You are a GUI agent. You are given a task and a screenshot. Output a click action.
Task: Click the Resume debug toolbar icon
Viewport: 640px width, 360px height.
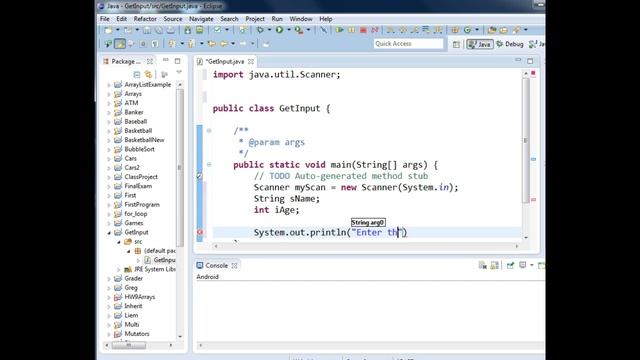pos(339,30)
